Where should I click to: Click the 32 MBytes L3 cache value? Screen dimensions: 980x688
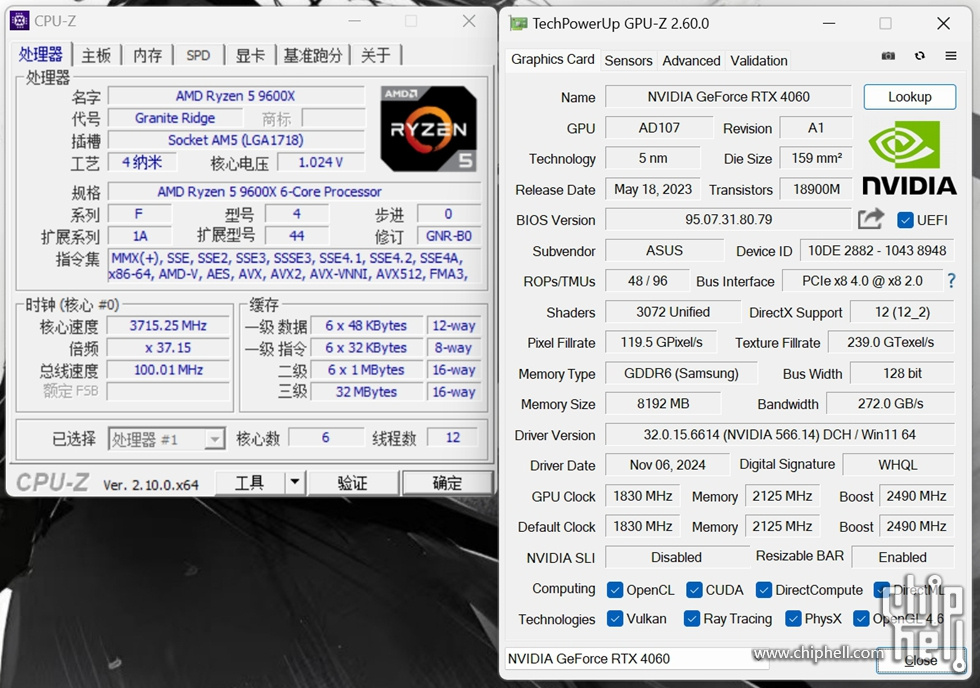tap(366, 392)
